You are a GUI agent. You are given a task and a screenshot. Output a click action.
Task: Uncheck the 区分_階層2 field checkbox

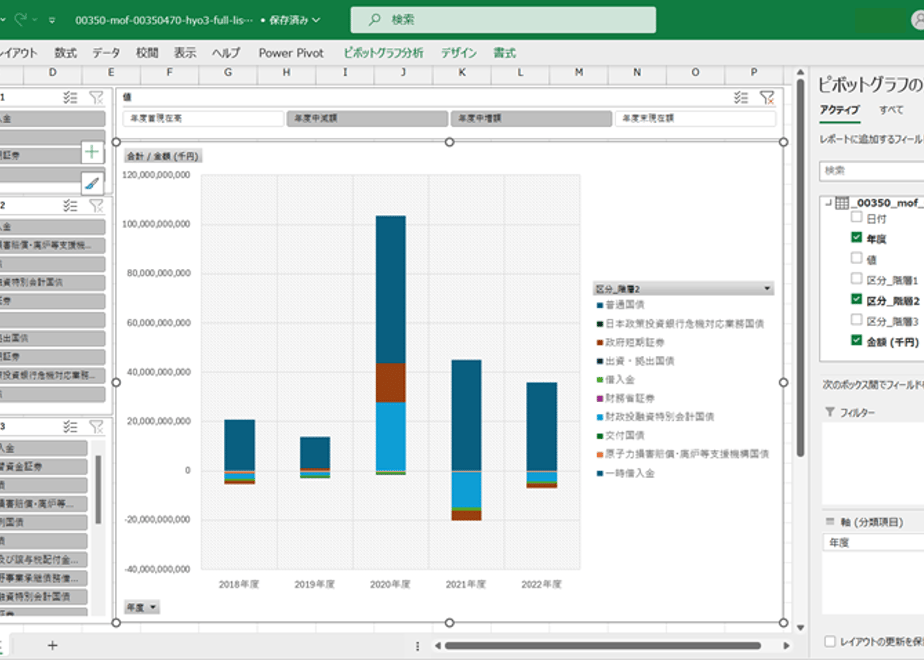tap(856, 299)
